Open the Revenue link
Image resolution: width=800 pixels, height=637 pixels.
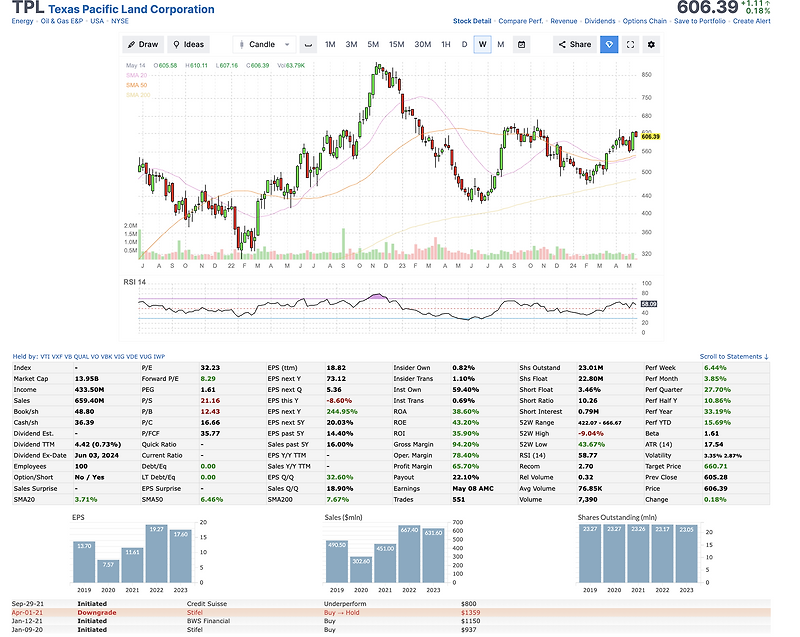564,21
